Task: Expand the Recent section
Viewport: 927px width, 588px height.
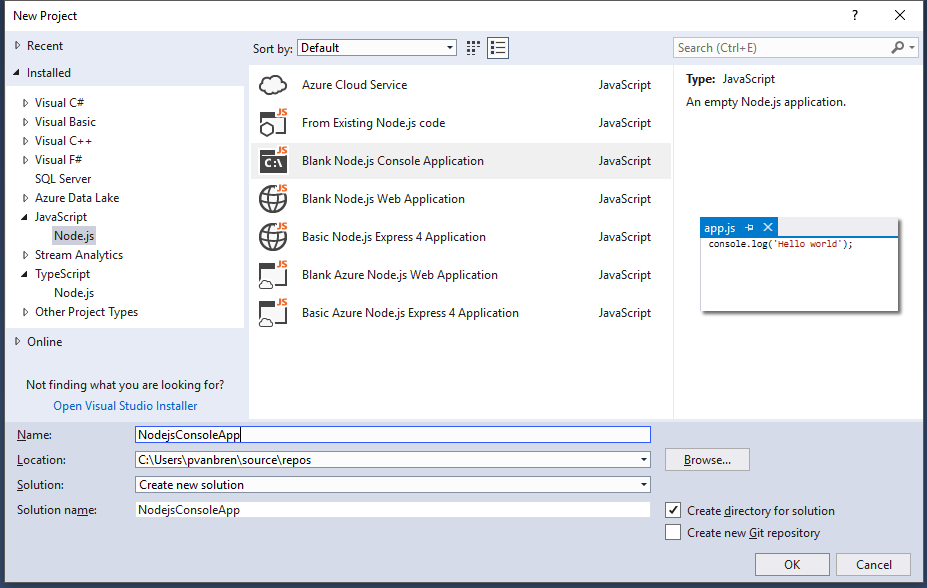Action: point(18,46)
